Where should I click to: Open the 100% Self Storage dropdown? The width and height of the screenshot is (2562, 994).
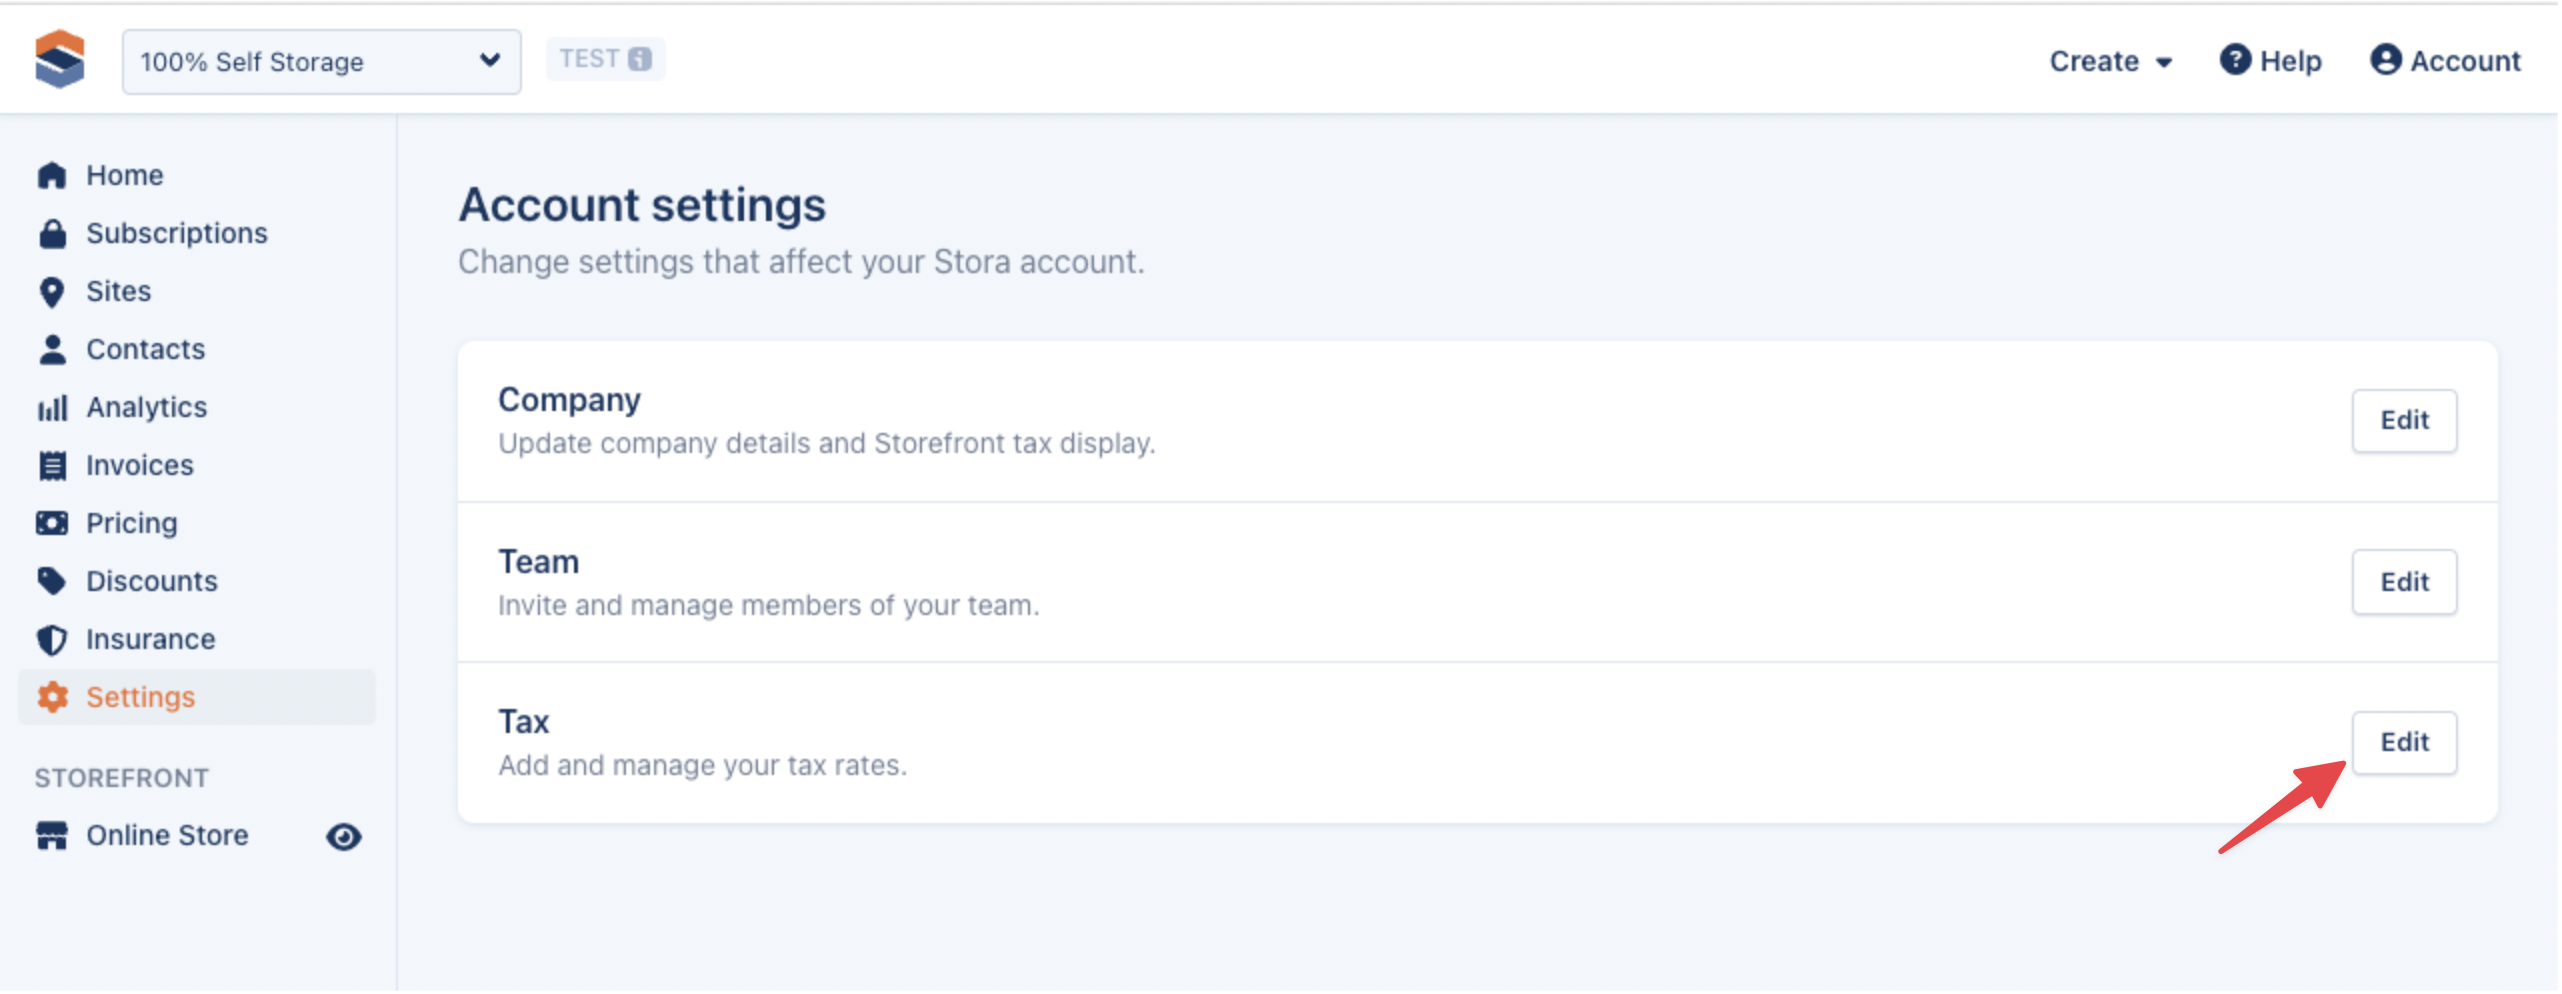click(320, 62)
